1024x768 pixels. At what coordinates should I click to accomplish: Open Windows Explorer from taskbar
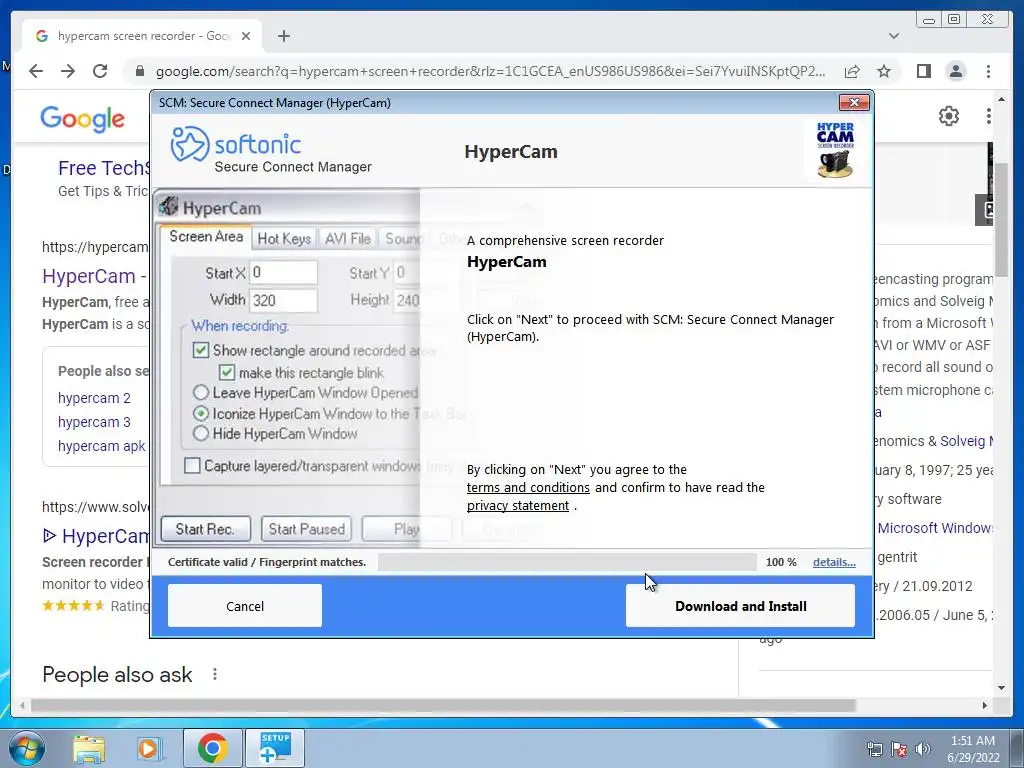89,748
